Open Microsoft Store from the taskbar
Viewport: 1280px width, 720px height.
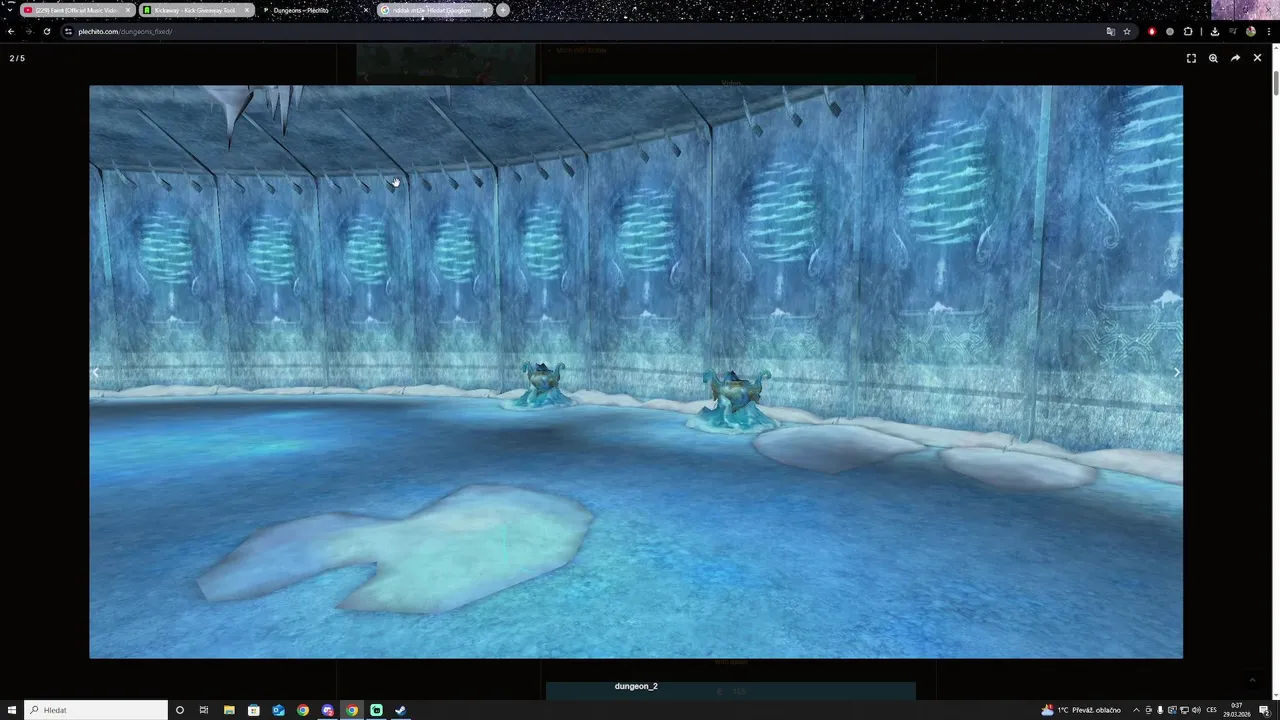(x=254, y=710)
